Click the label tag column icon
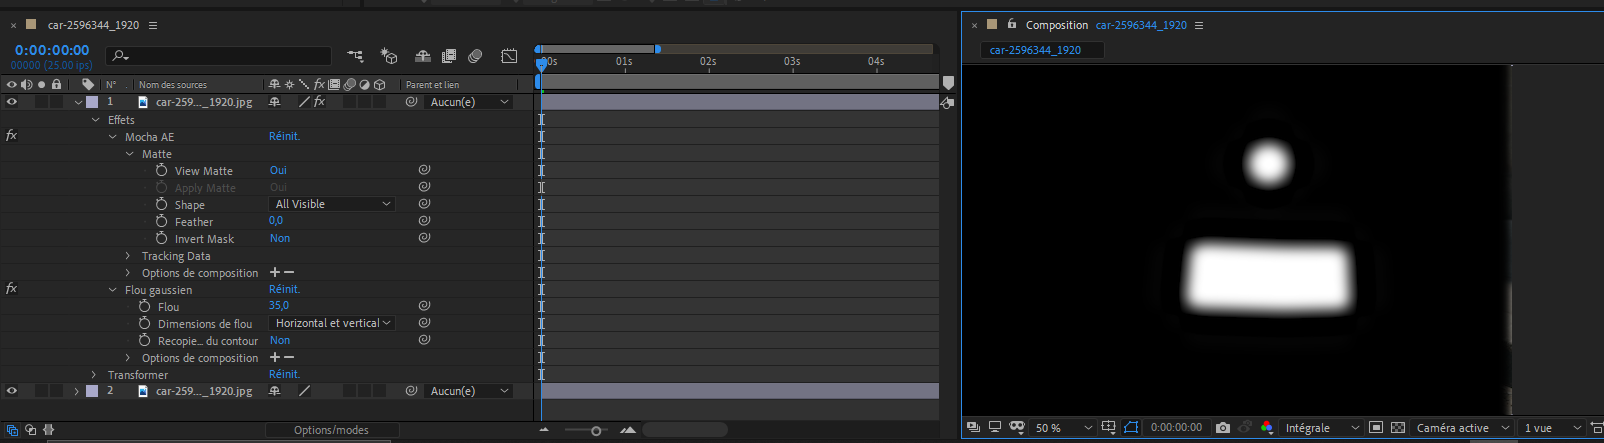The height and width of the screenshot is (443, 1604). click(88, 85)
